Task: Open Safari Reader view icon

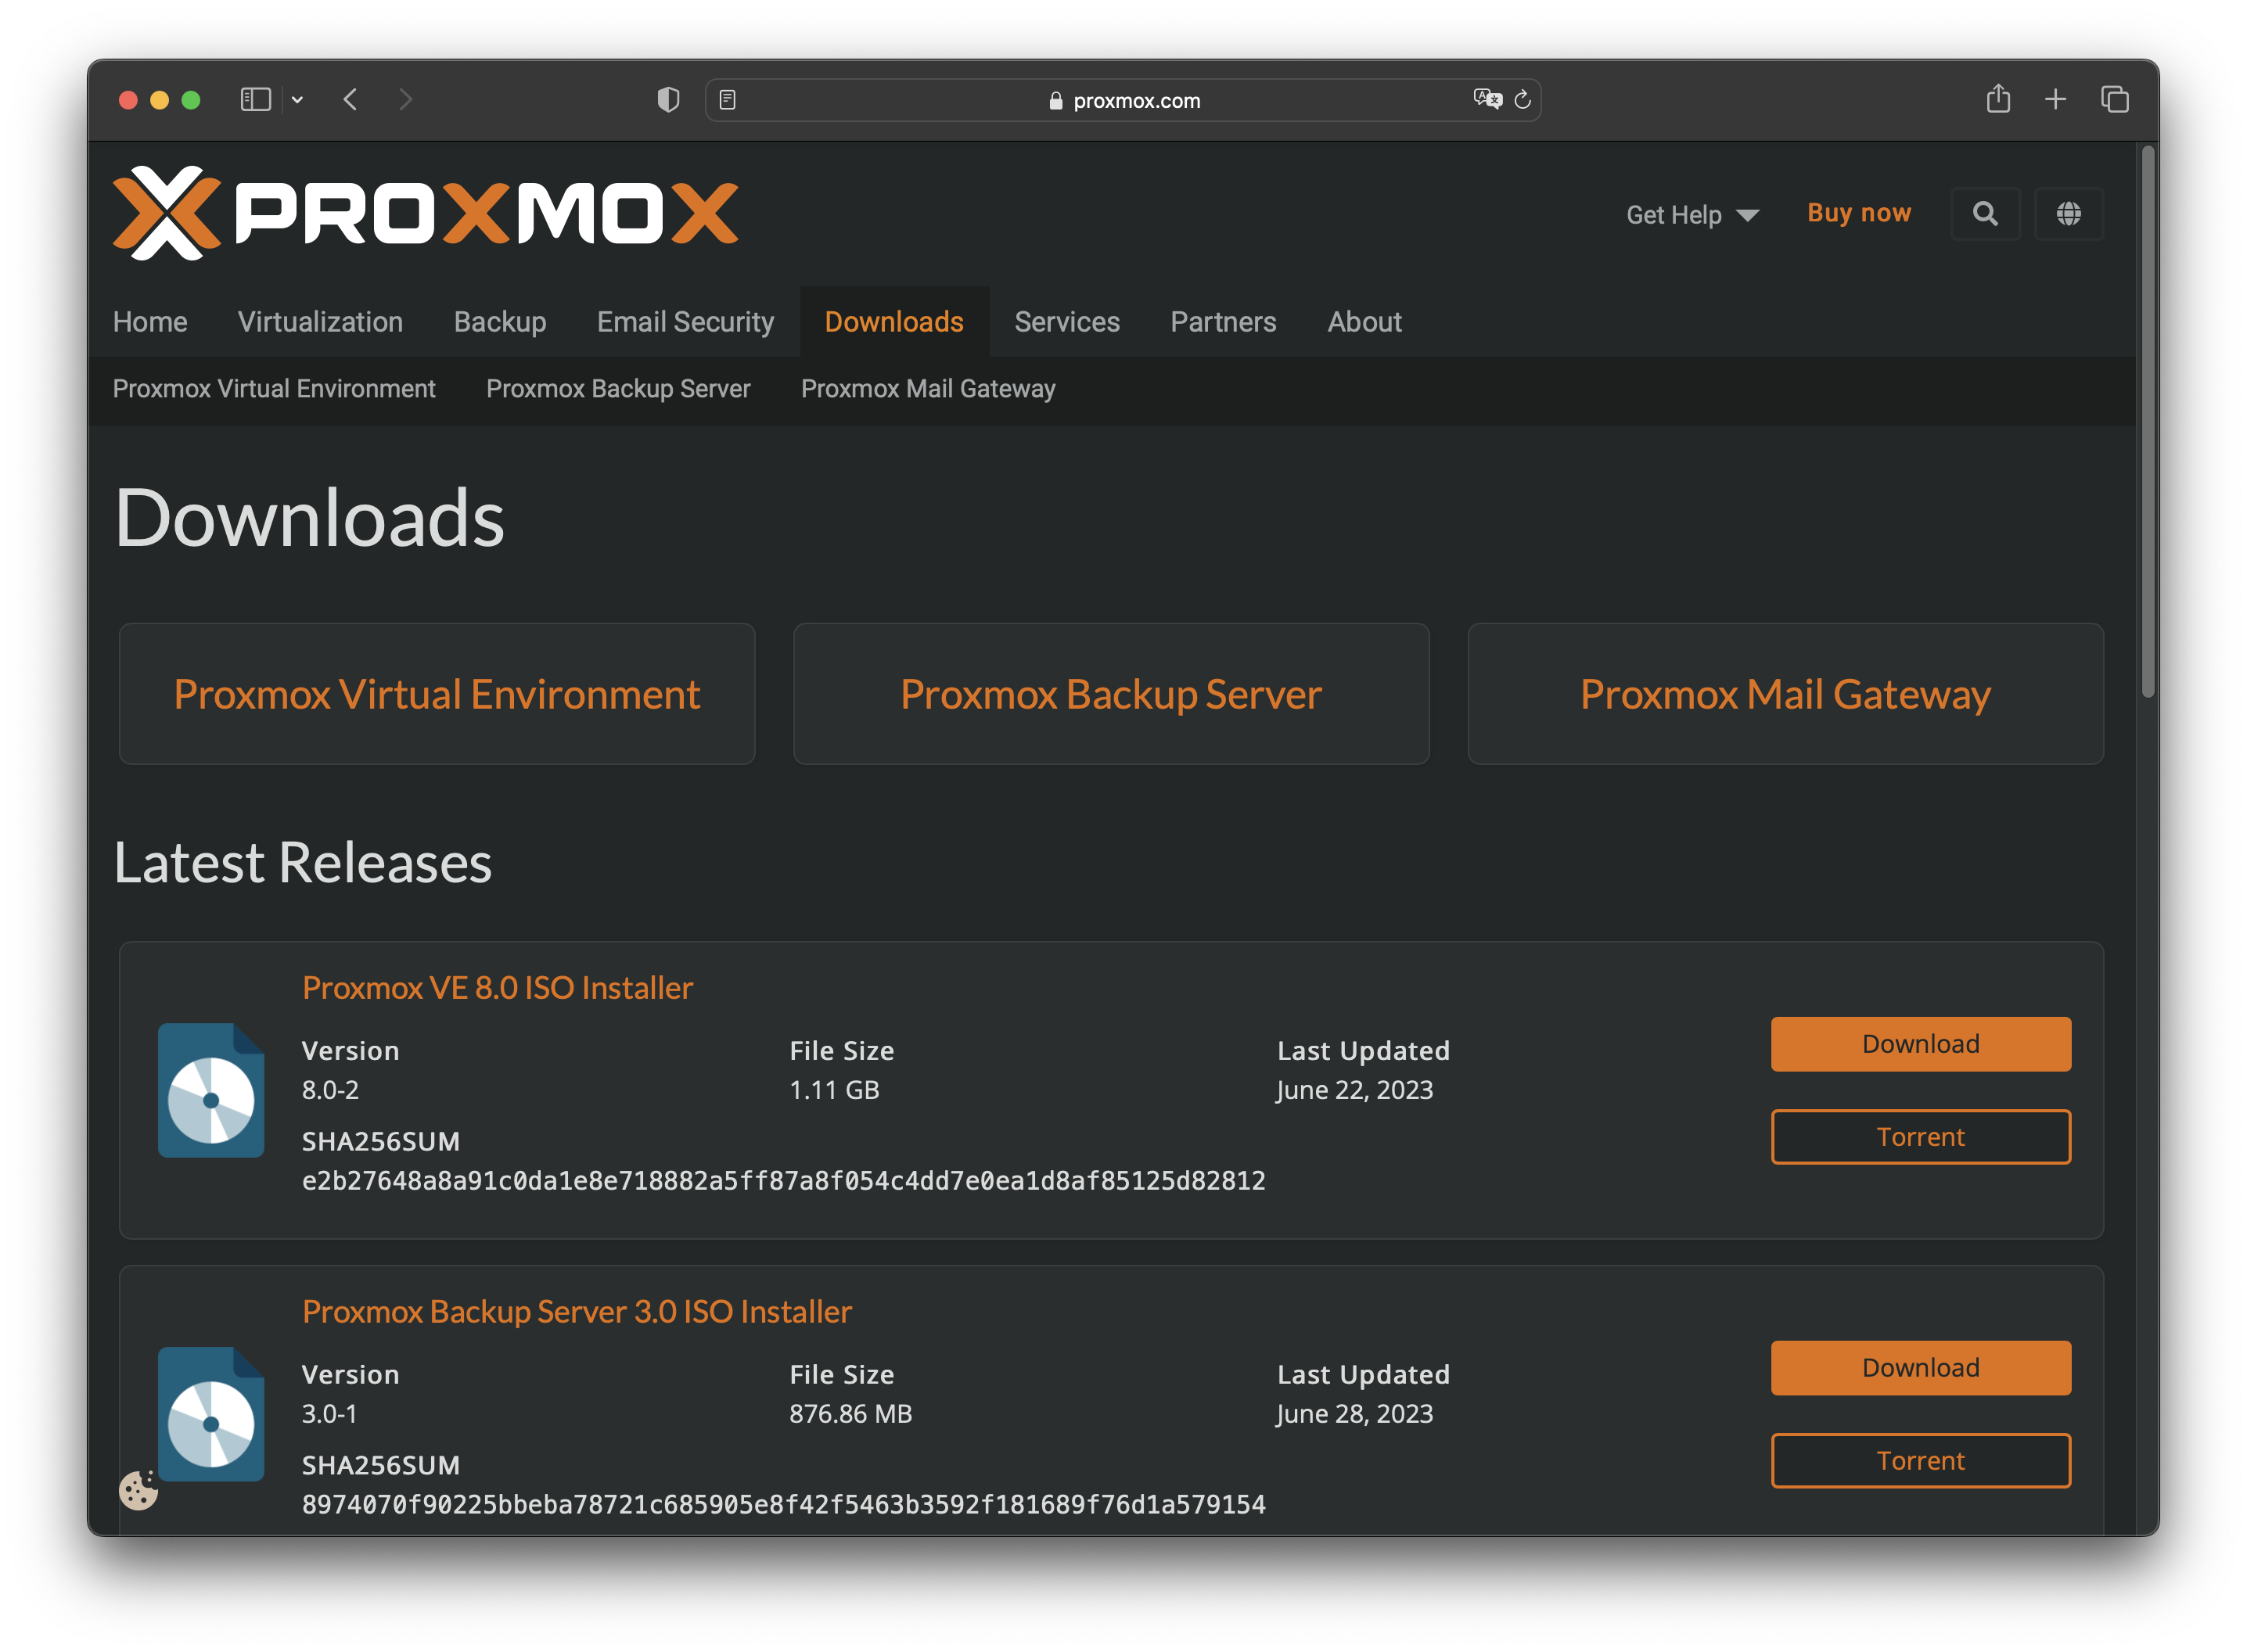Action: click(728, 100)
